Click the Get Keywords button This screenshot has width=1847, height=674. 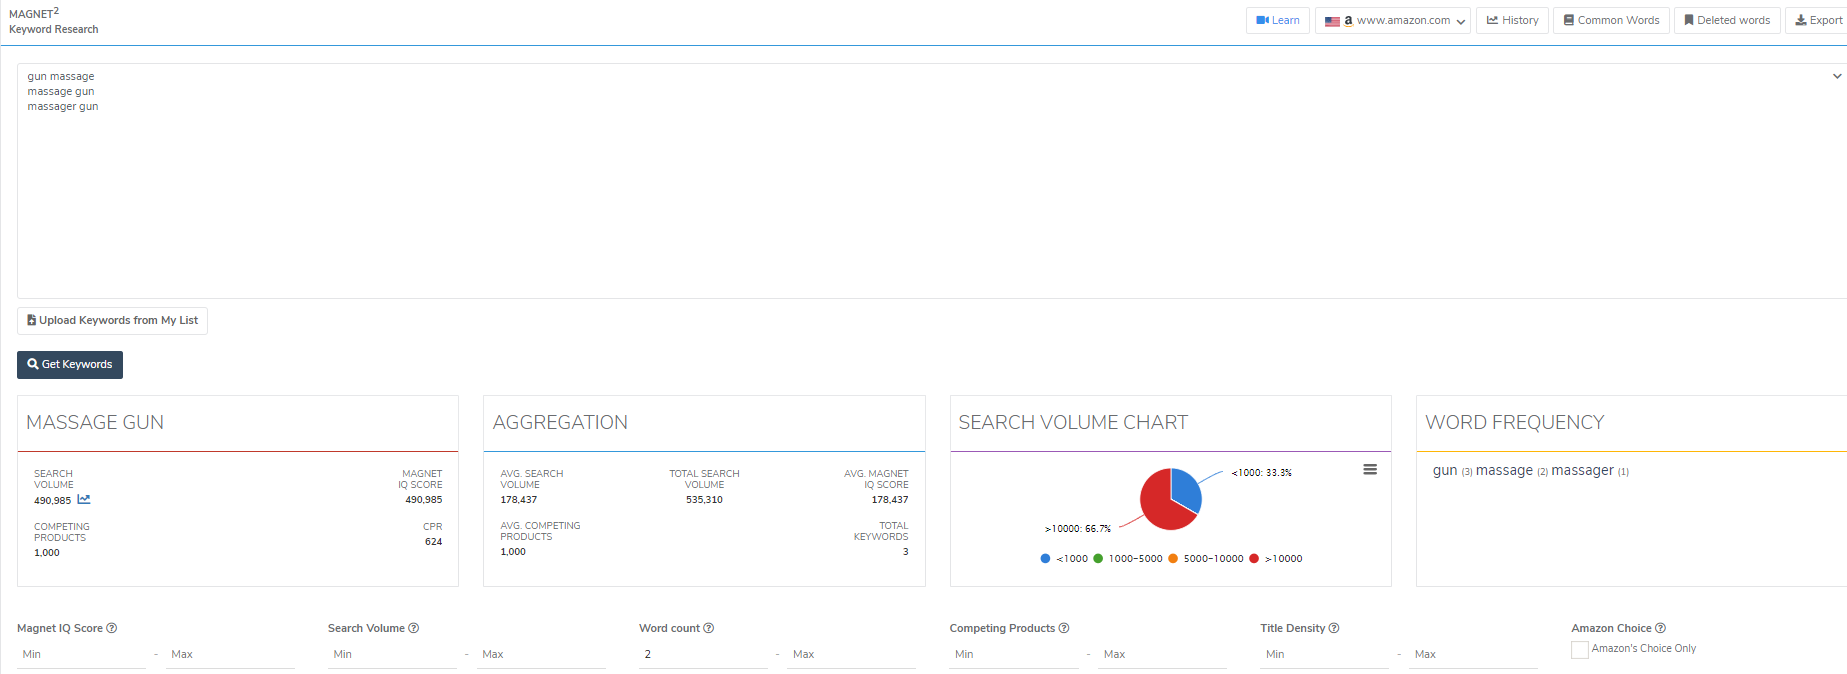pyautogui.click(x=70, y=365)
